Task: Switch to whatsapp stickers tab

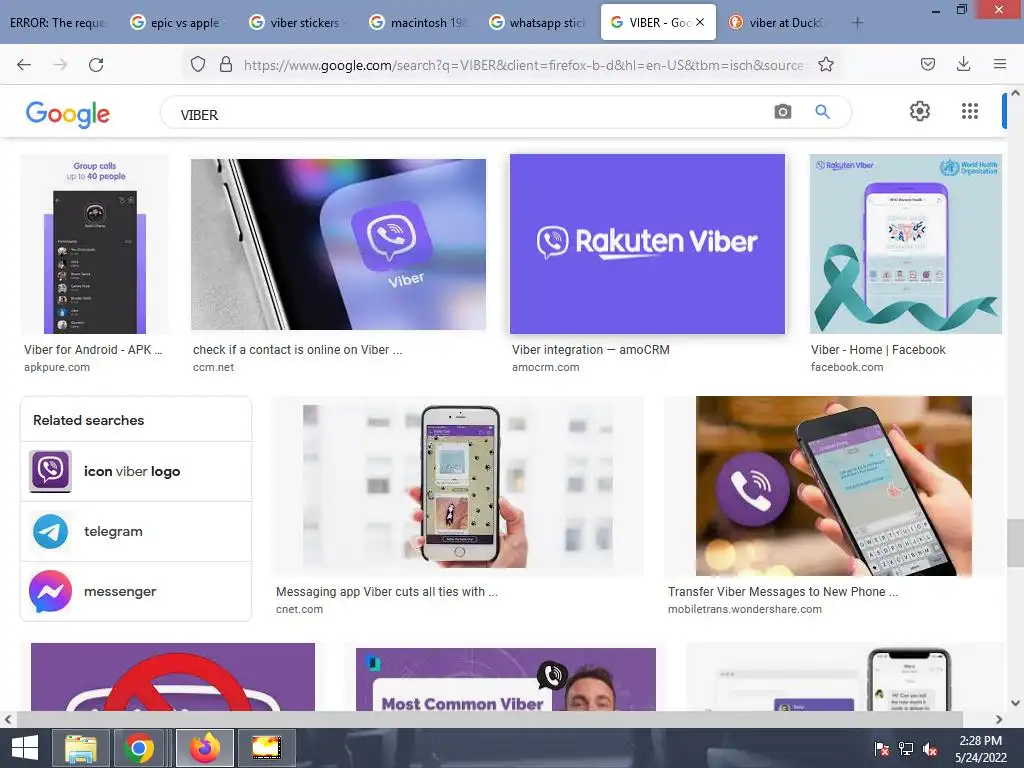Action: click(538, 23)
